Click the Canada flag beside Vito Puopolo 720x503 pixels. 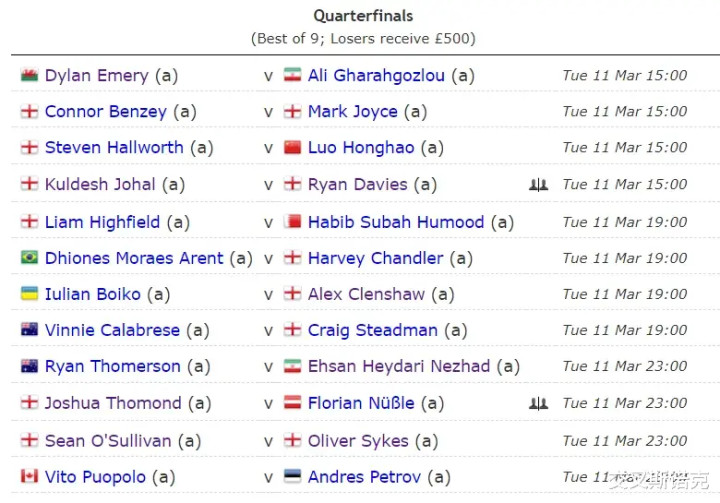tap(29, 476)
